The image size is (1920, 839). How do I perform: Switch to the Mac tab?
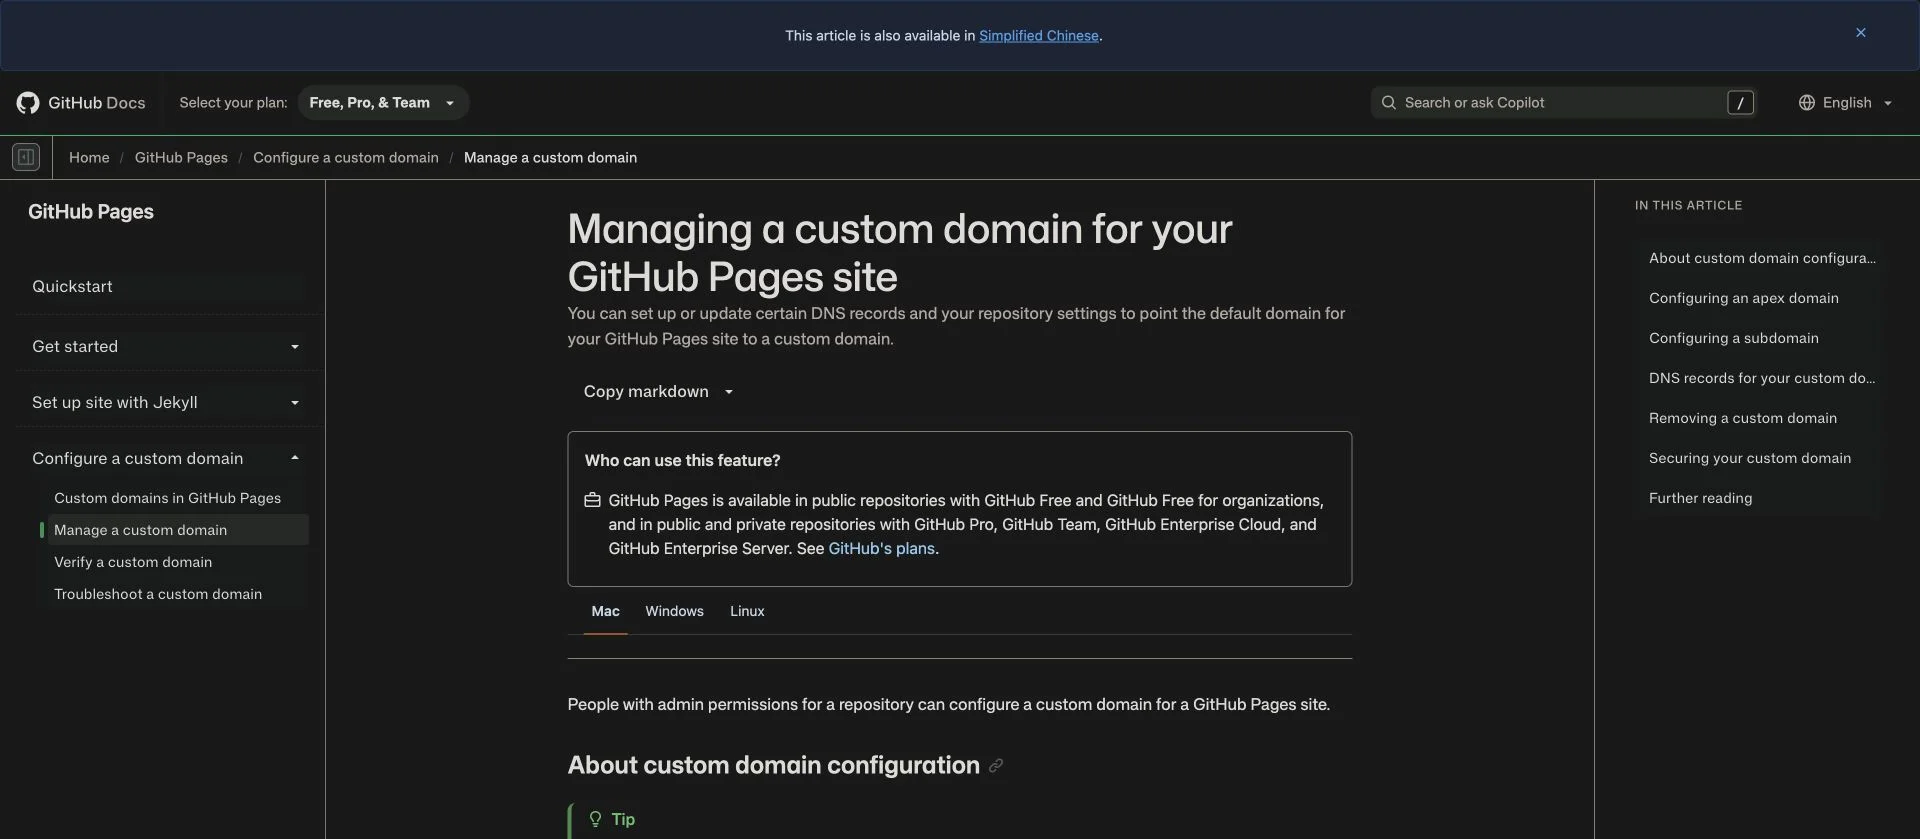coord(605,611)
